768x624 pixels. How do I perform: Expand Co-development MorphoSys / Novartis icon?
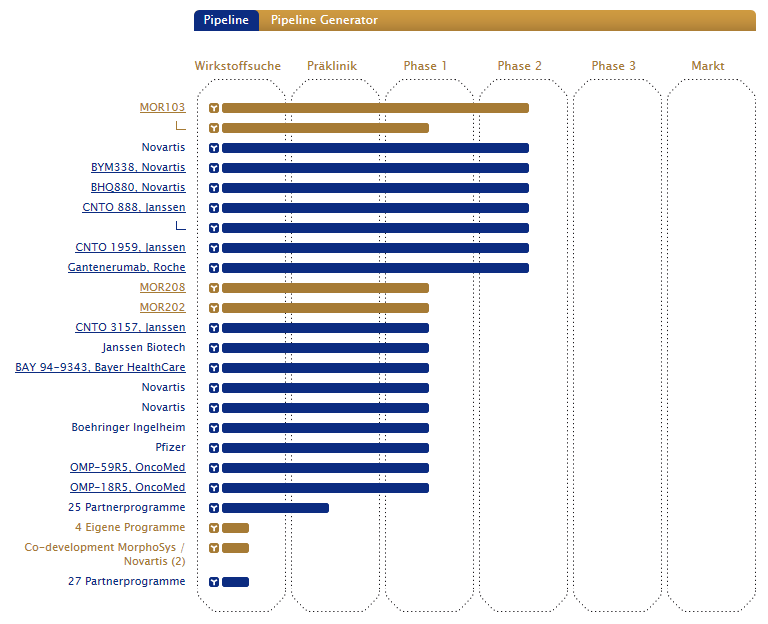pos(214,548)
